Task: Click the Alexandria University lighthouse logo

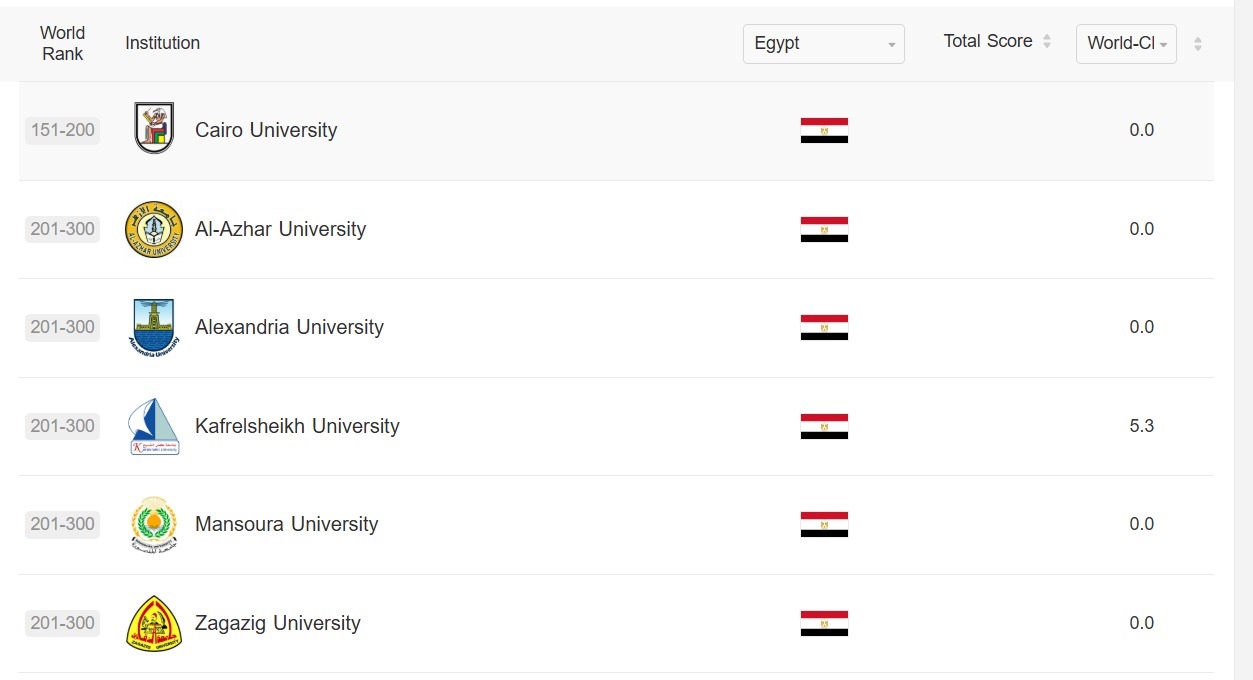Action: coord(154,327)
